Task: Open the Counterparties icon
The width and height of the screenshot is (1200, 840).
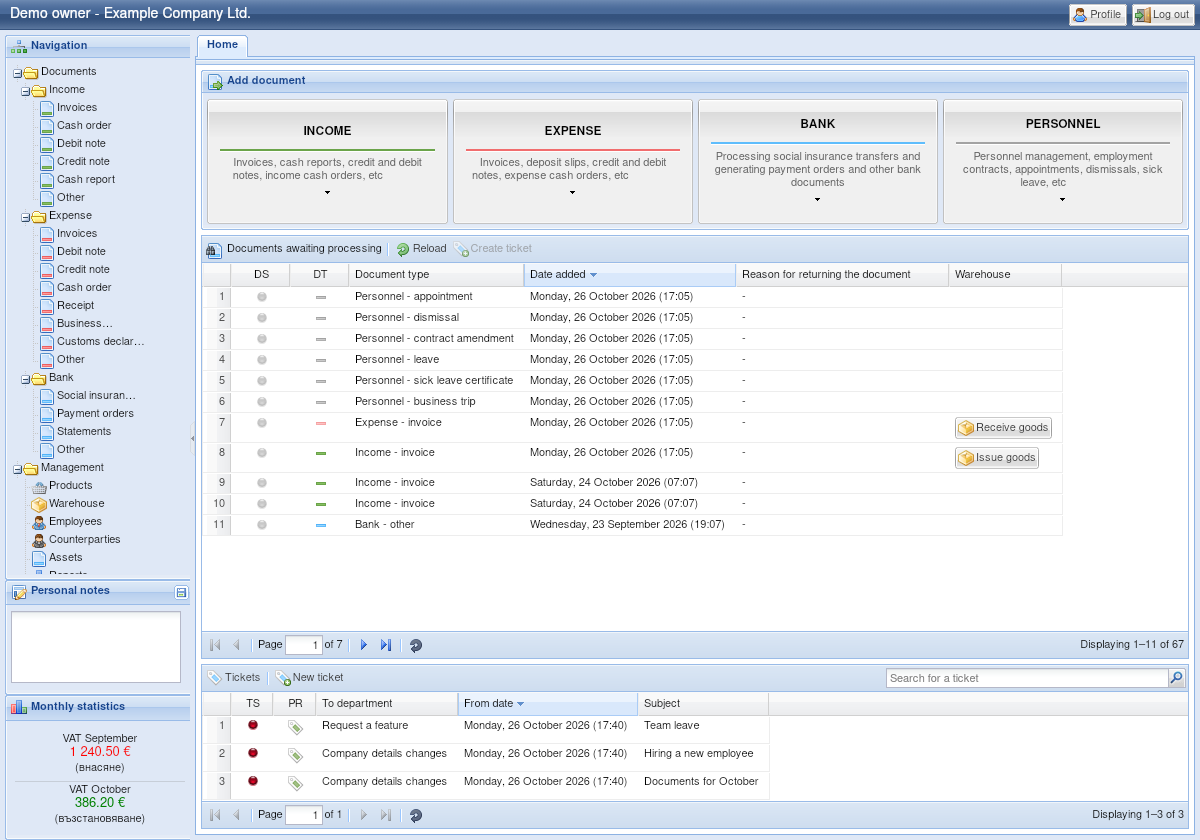Action: point(39,540)
